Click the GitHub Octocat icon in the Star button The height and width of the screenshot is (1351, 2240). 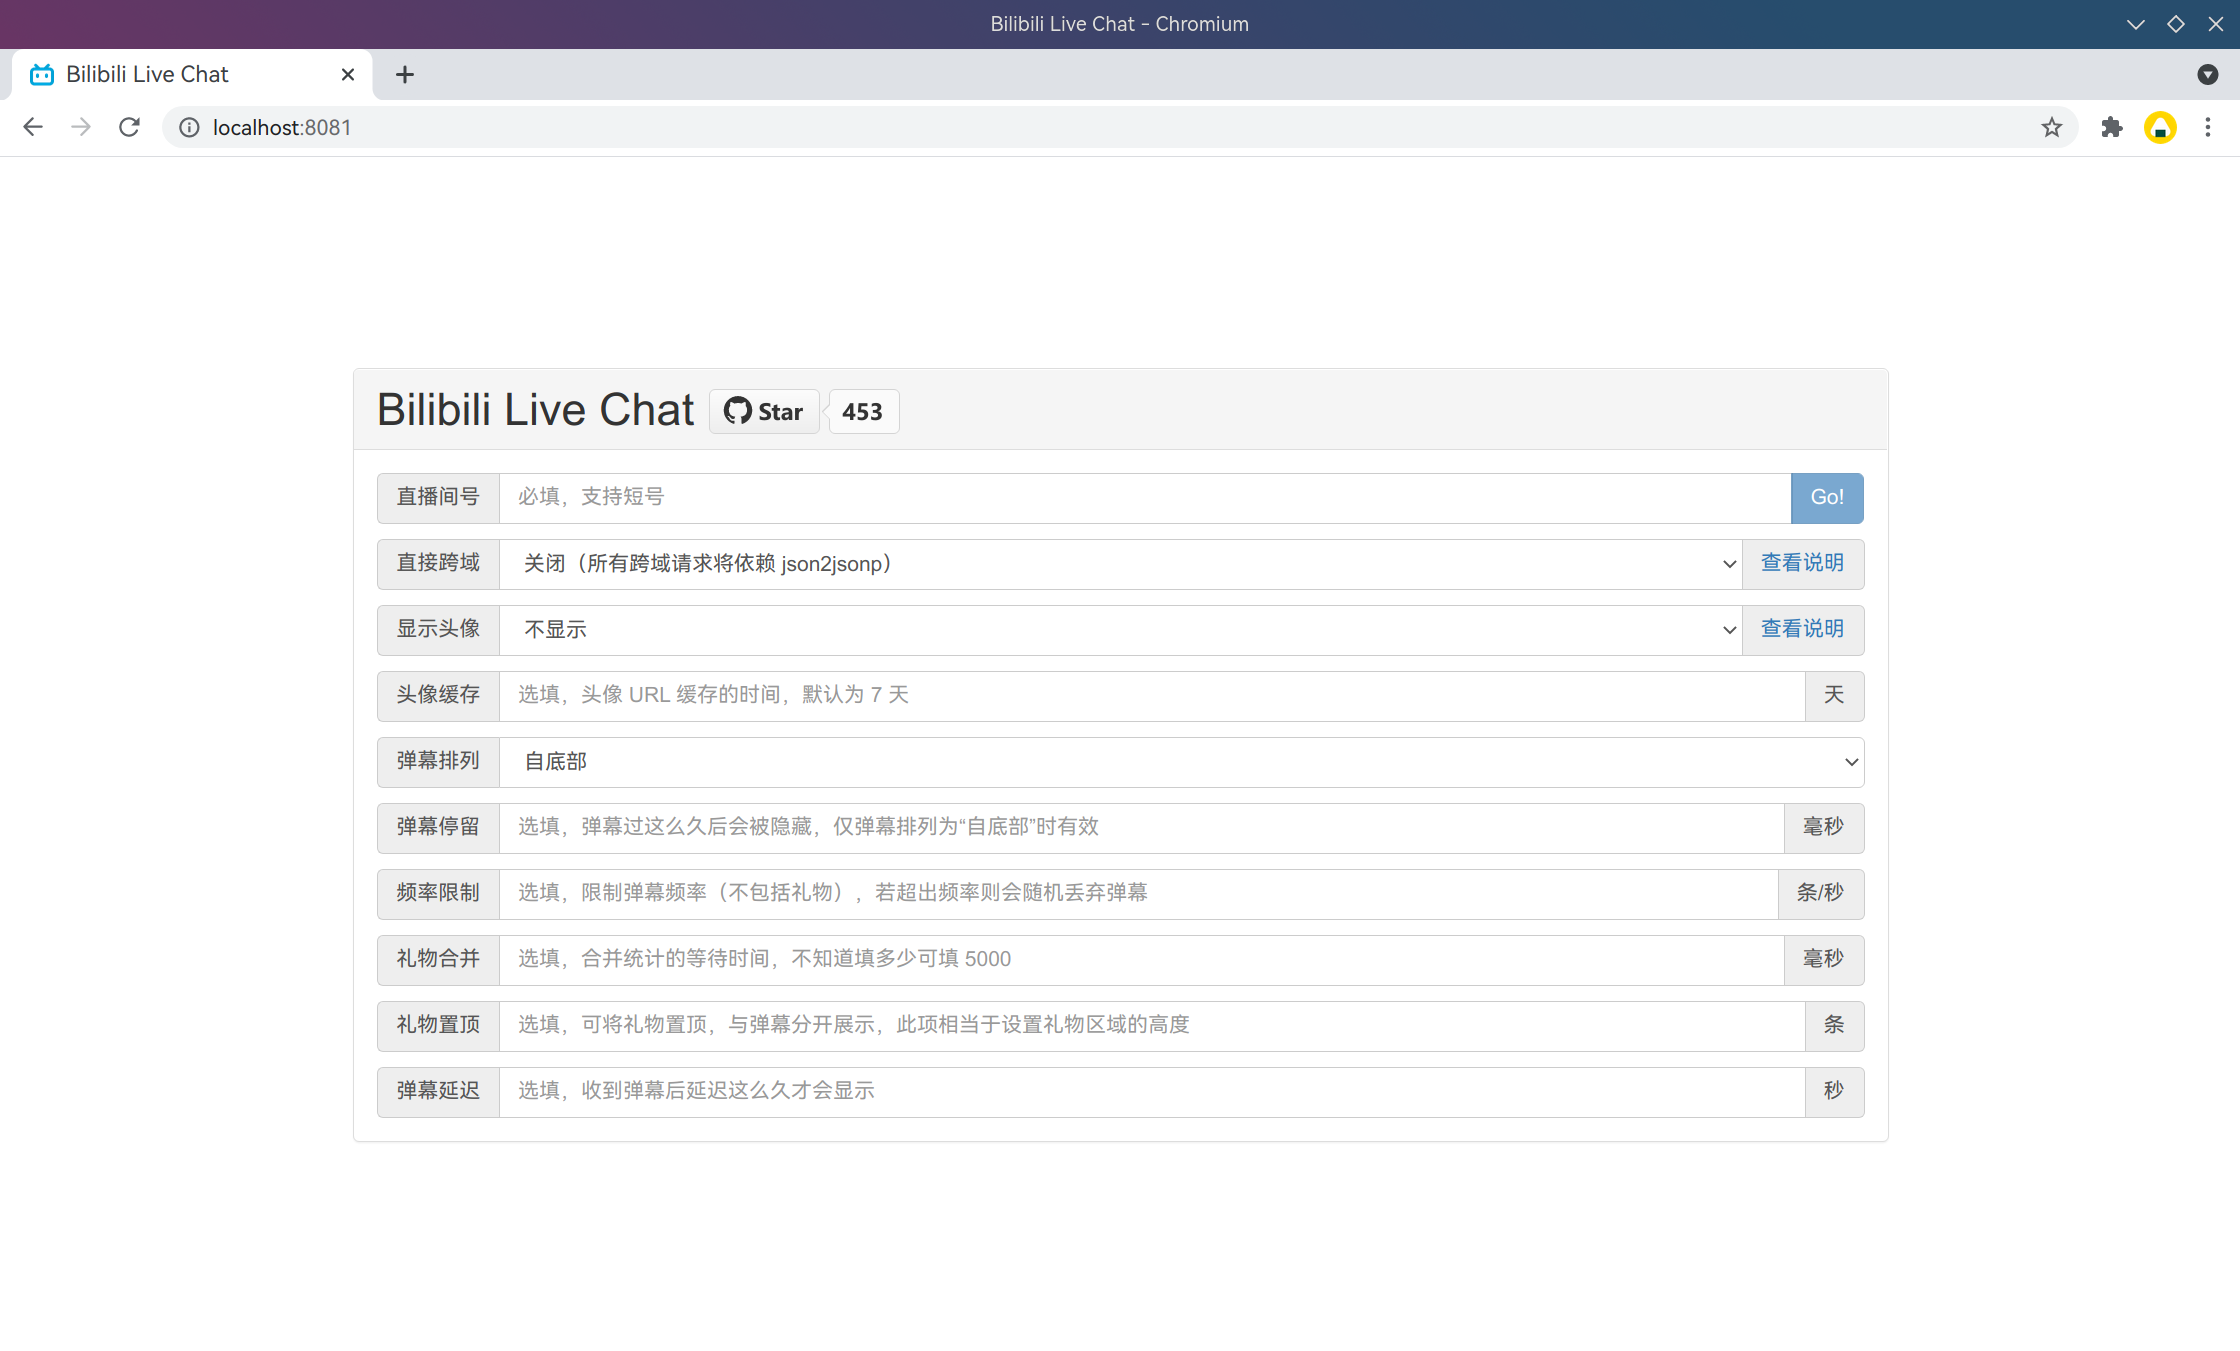tap(739, 410)
